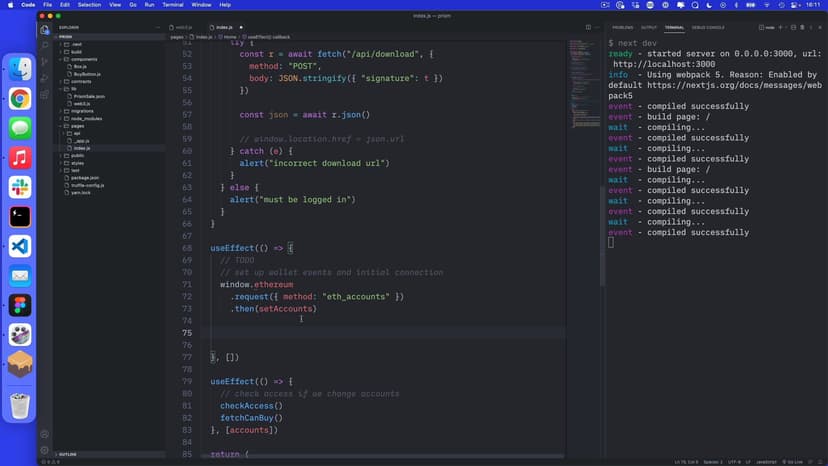828x466 pixels.
Task: Open the Run and Debug view
Action: coord(45,78)
